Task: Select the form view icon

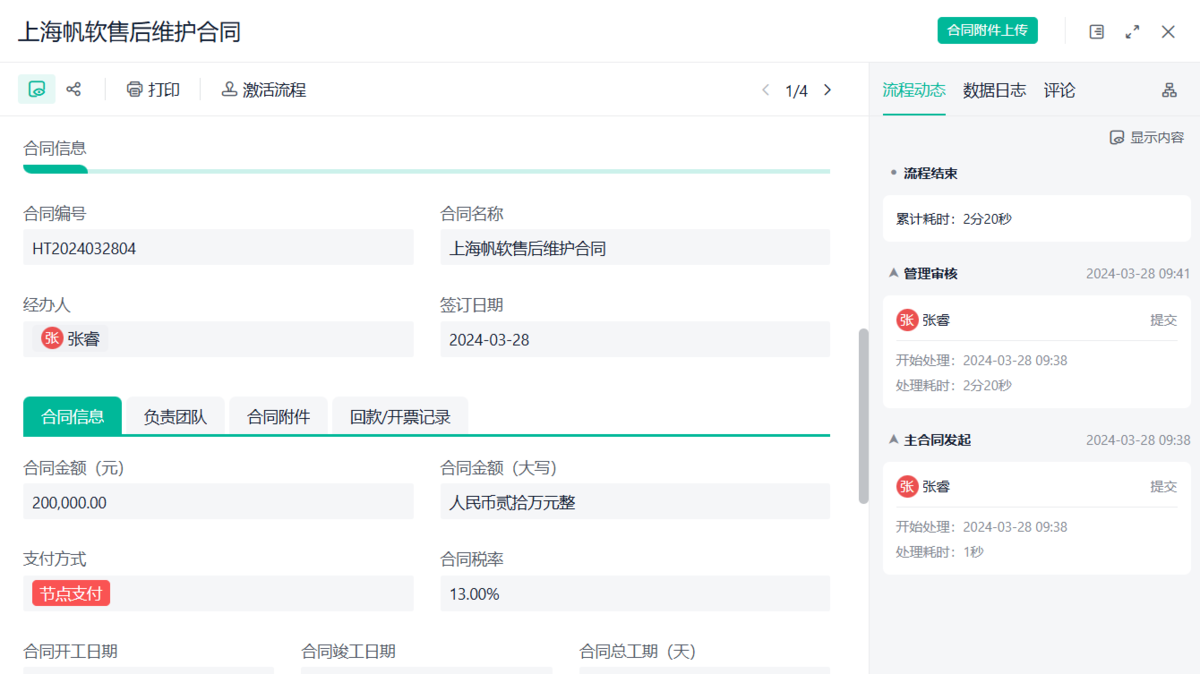Action: point(37,89)
